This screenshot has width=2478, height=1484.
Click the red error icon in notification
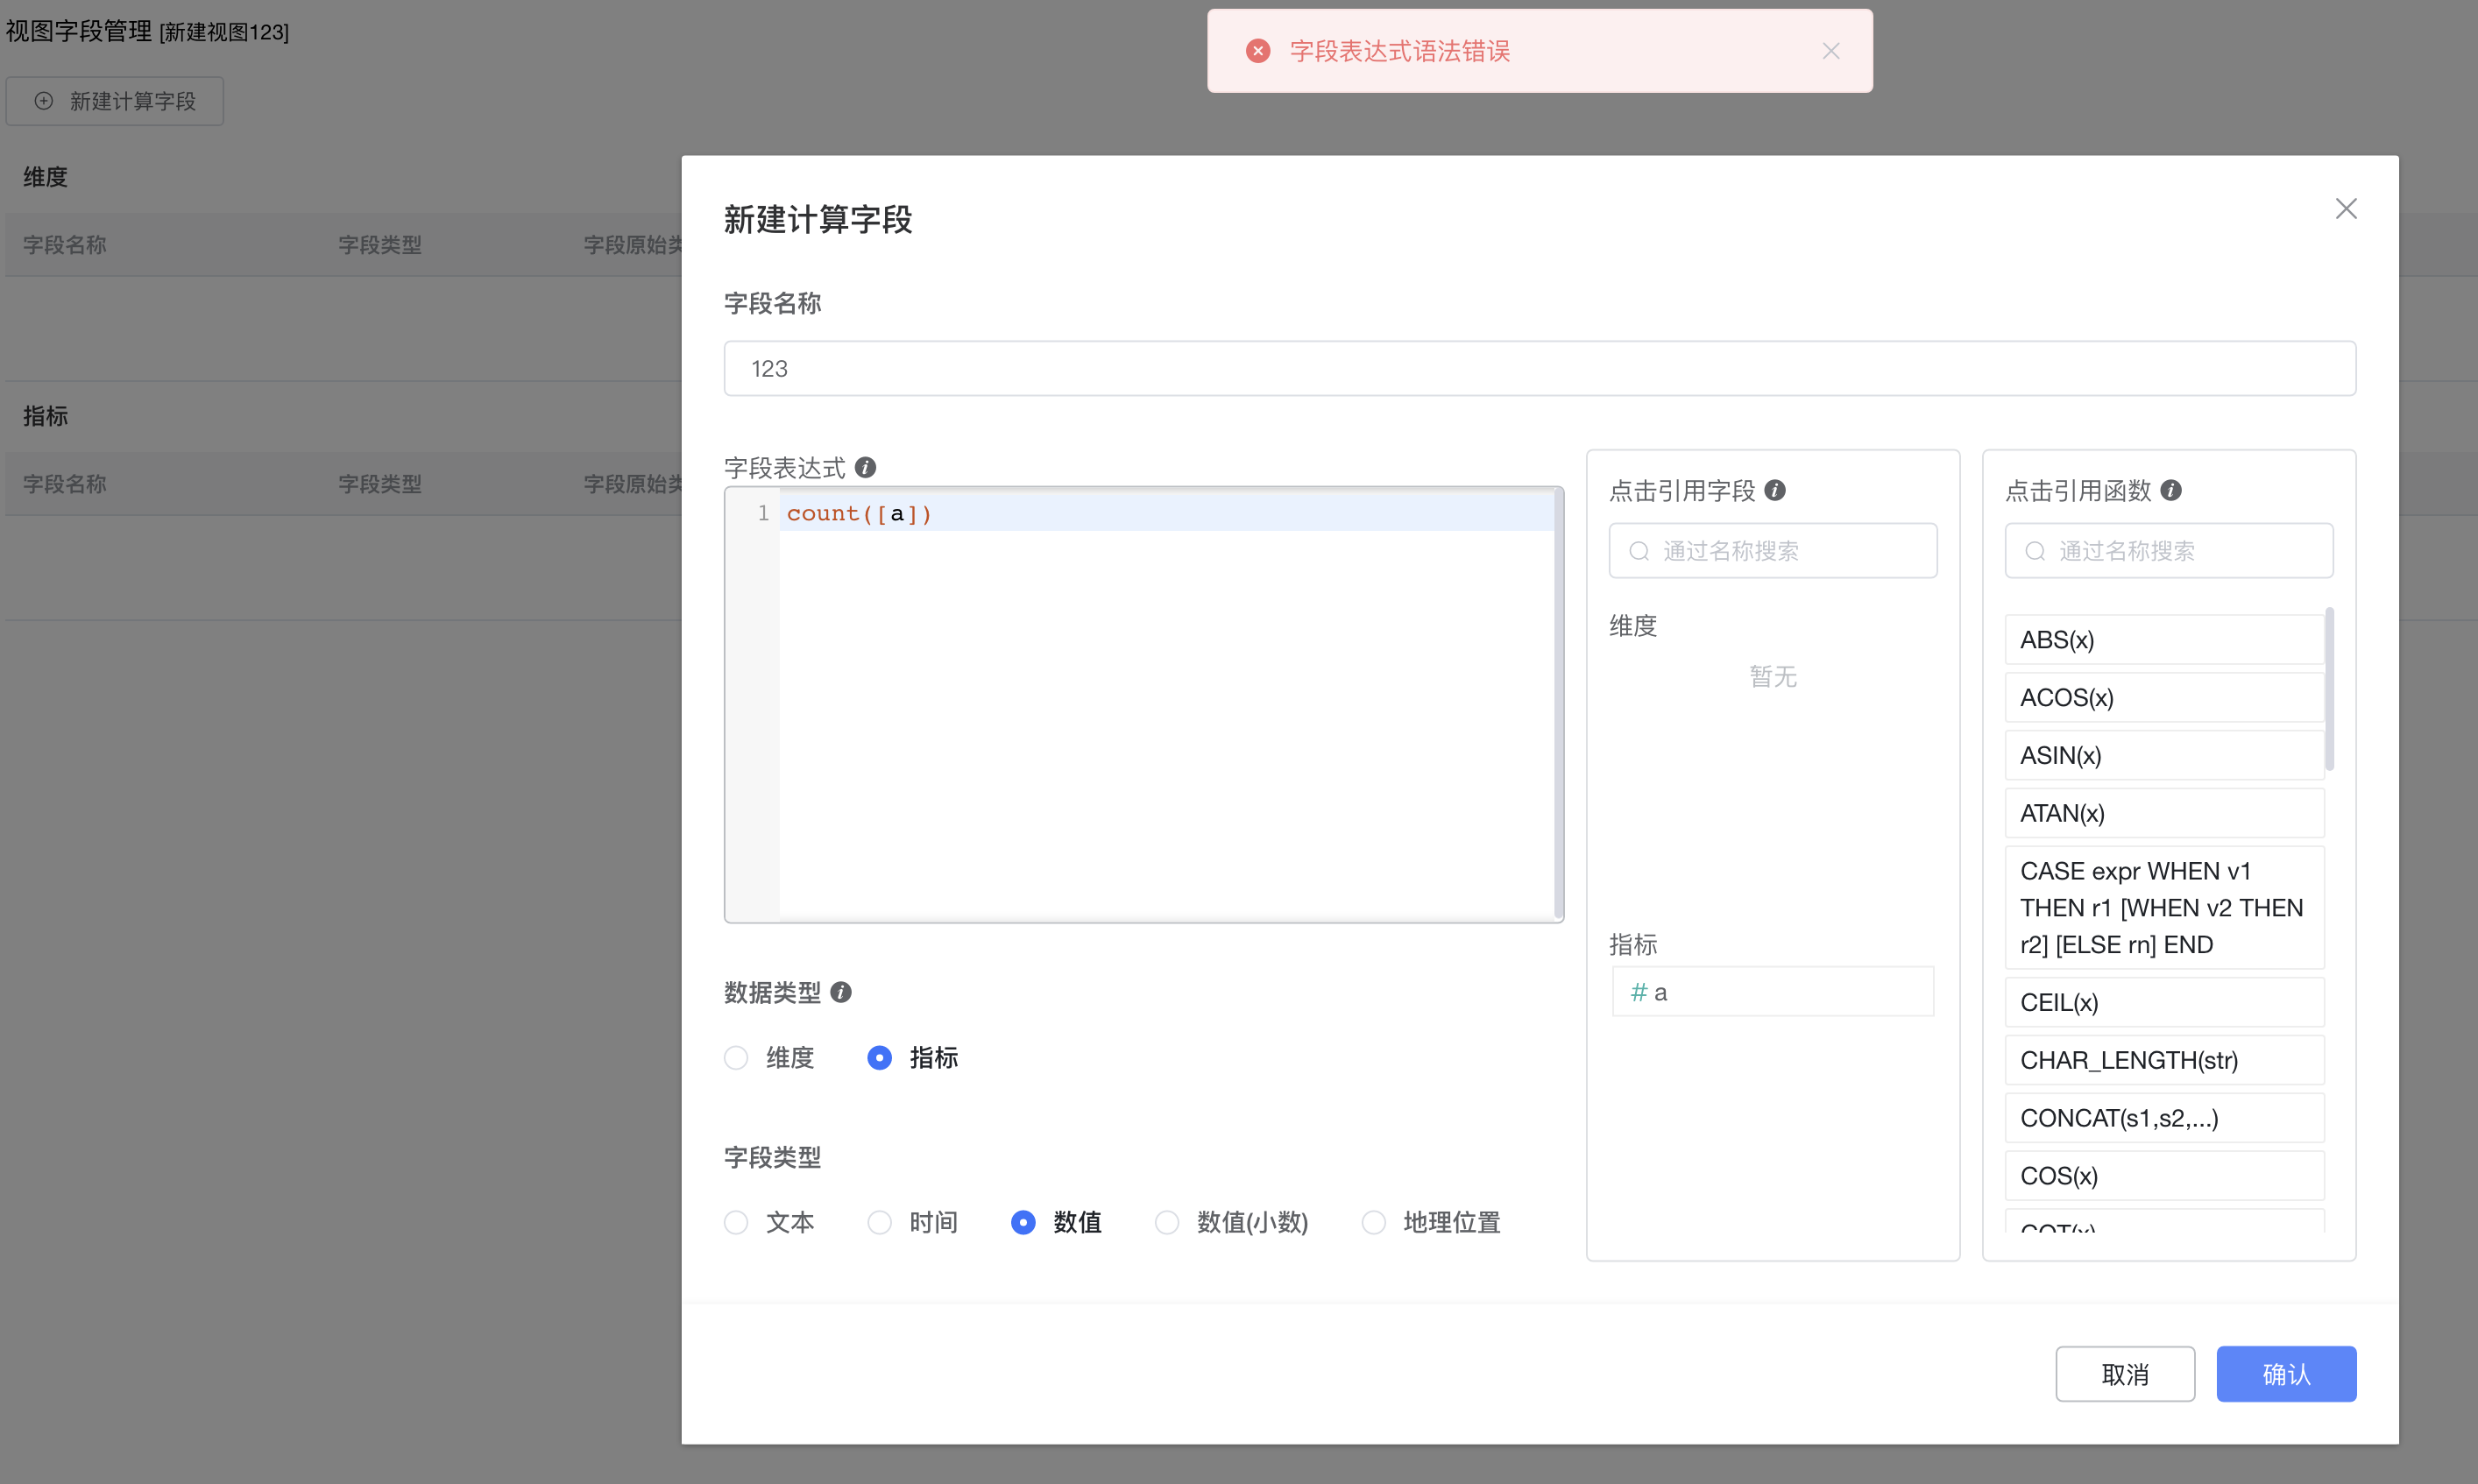1258,51
